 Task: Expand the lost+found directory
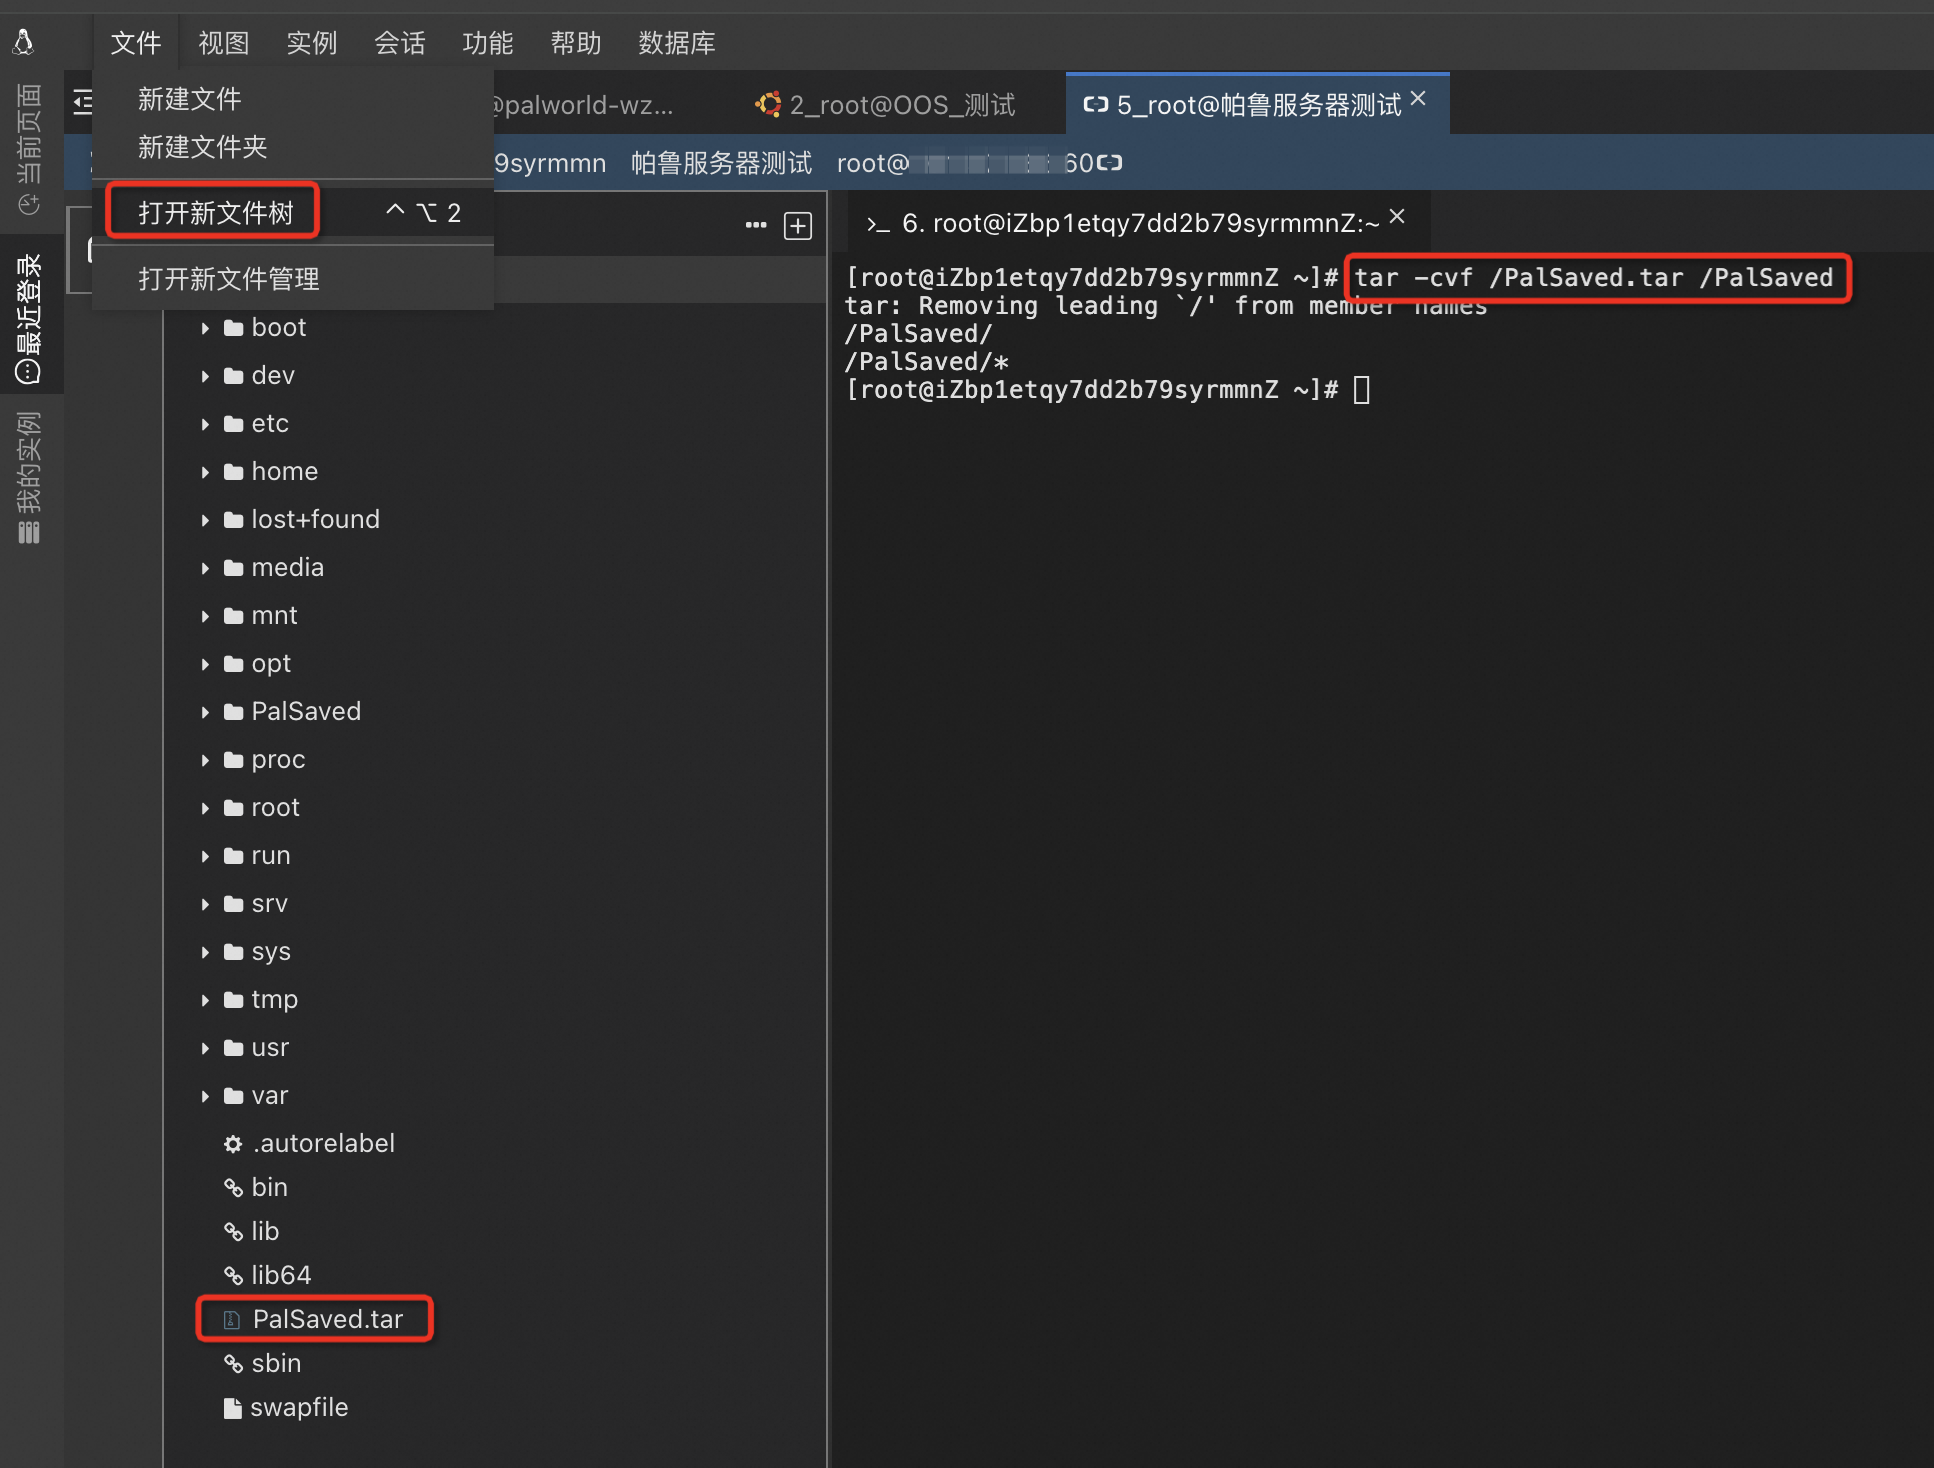coord(205,520)
